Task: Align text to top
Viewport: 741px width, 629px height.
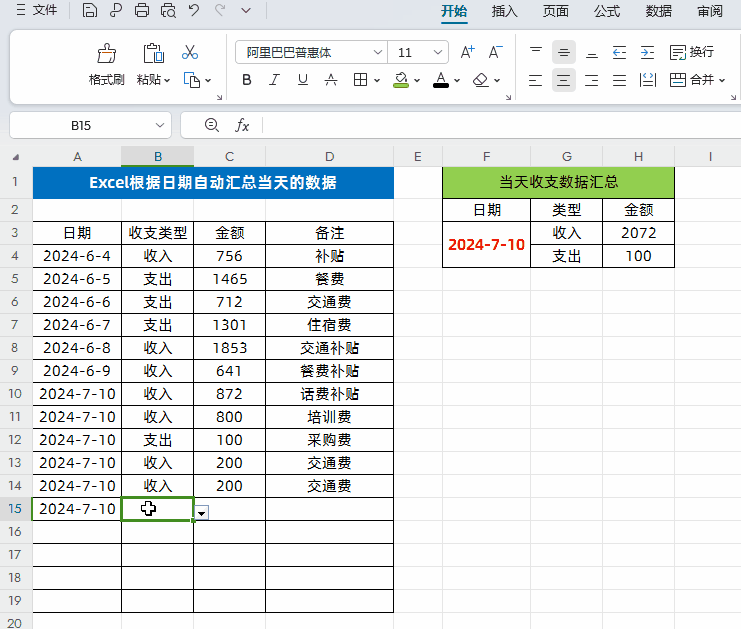Action: tap(535, 52)
